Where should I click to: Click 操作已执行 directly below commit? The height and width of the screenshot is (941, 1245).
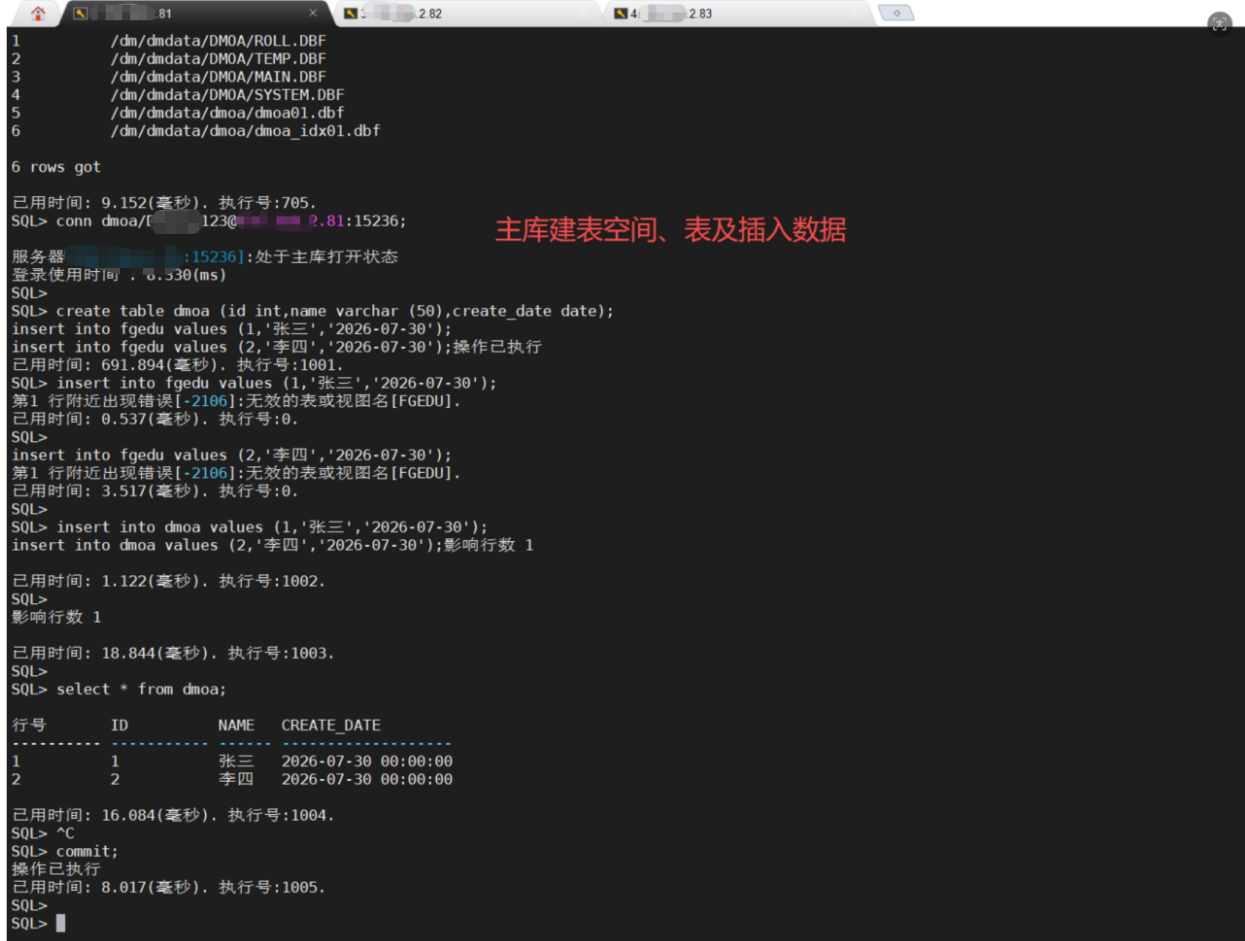click(56, 869)
